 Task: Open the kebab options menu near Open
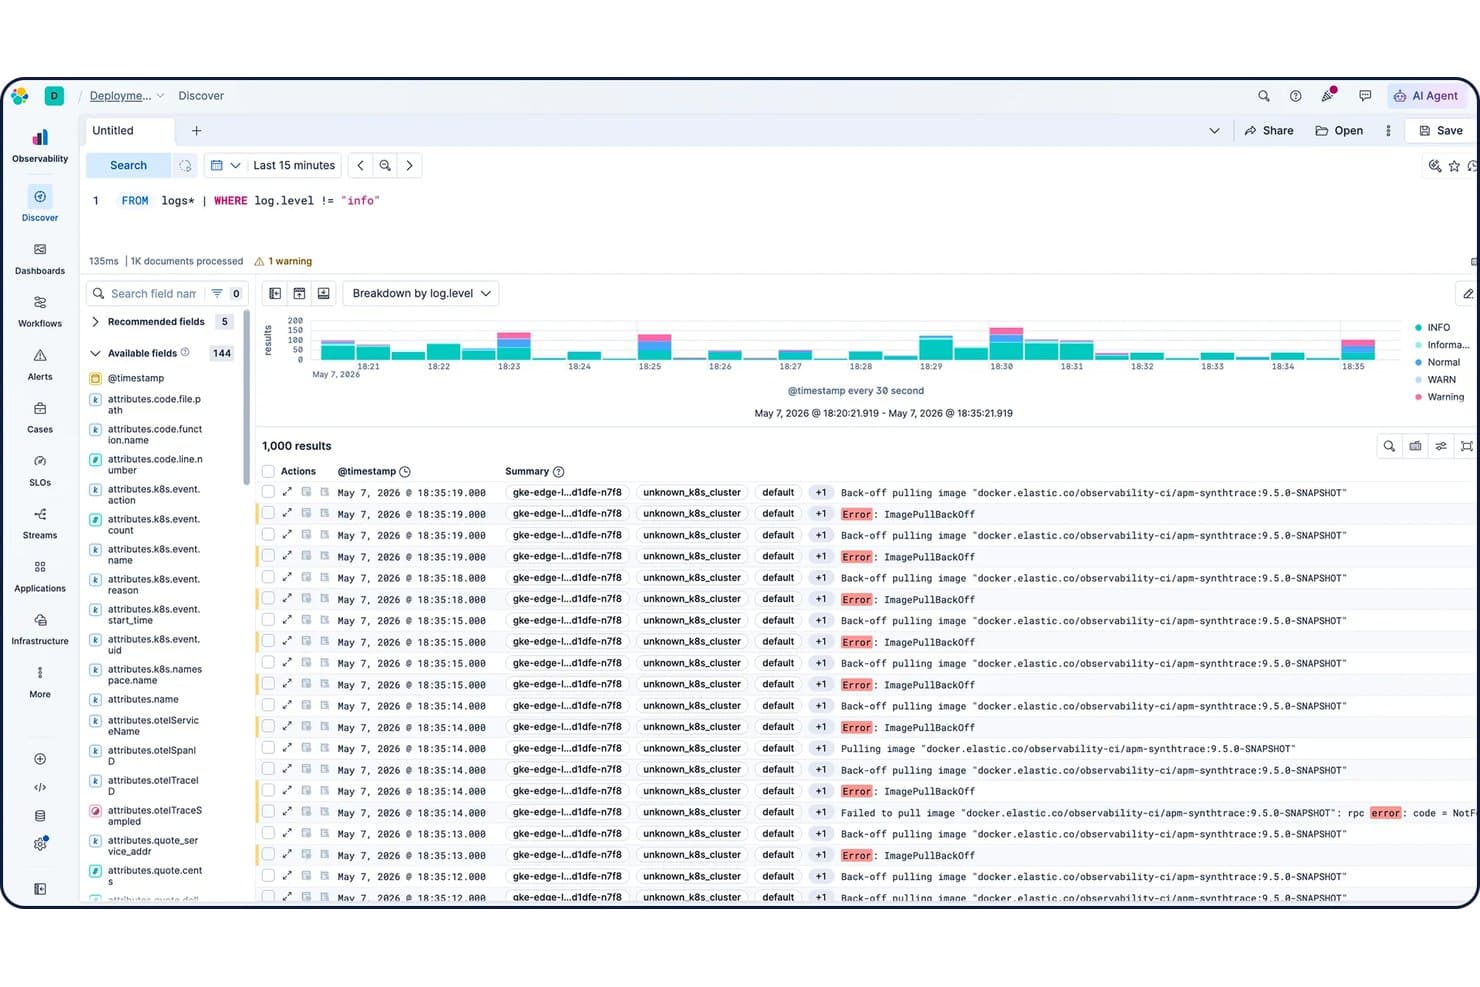(x=1388, y=131)
